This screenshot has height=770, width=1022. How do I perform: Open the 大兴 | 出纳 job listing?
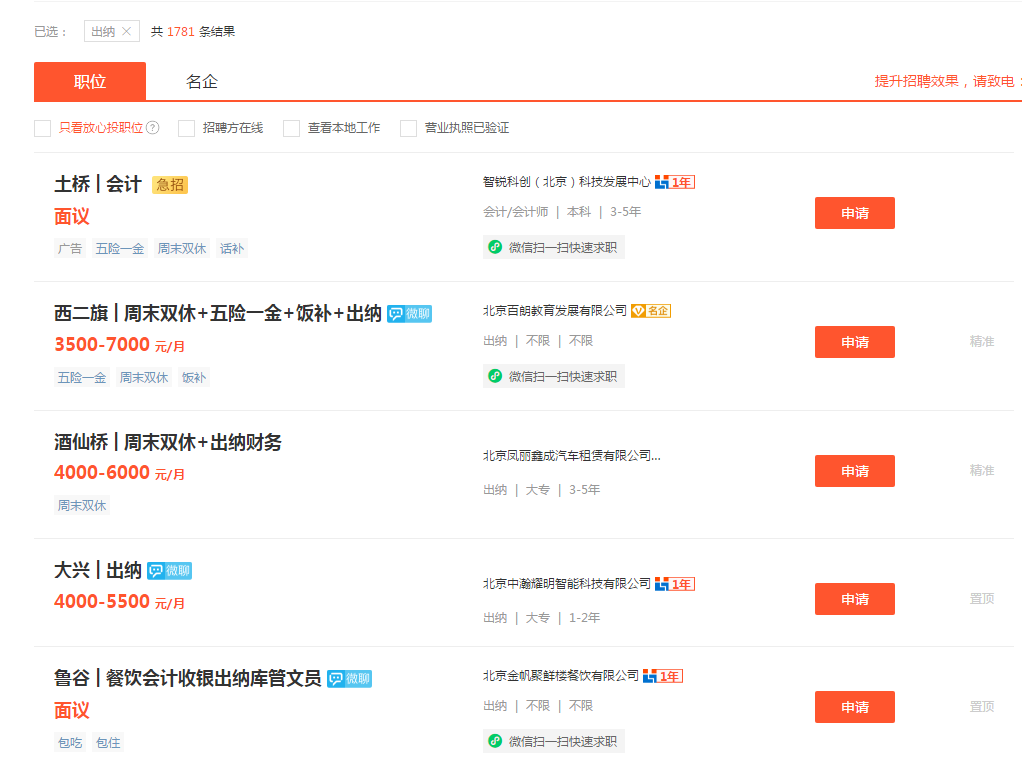coord(98,570)
